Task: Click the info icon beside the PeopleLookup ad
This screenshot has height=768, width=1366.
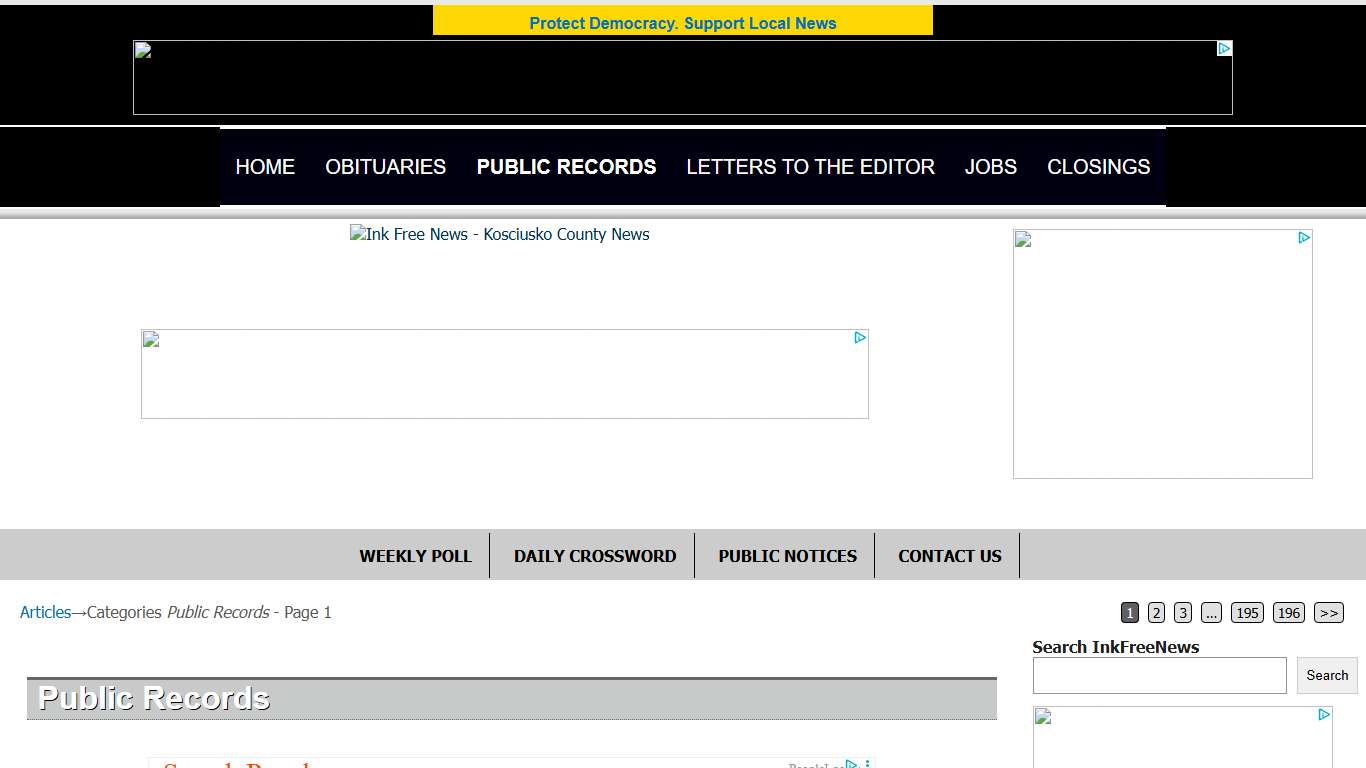Action: click(x=866, y=763)
